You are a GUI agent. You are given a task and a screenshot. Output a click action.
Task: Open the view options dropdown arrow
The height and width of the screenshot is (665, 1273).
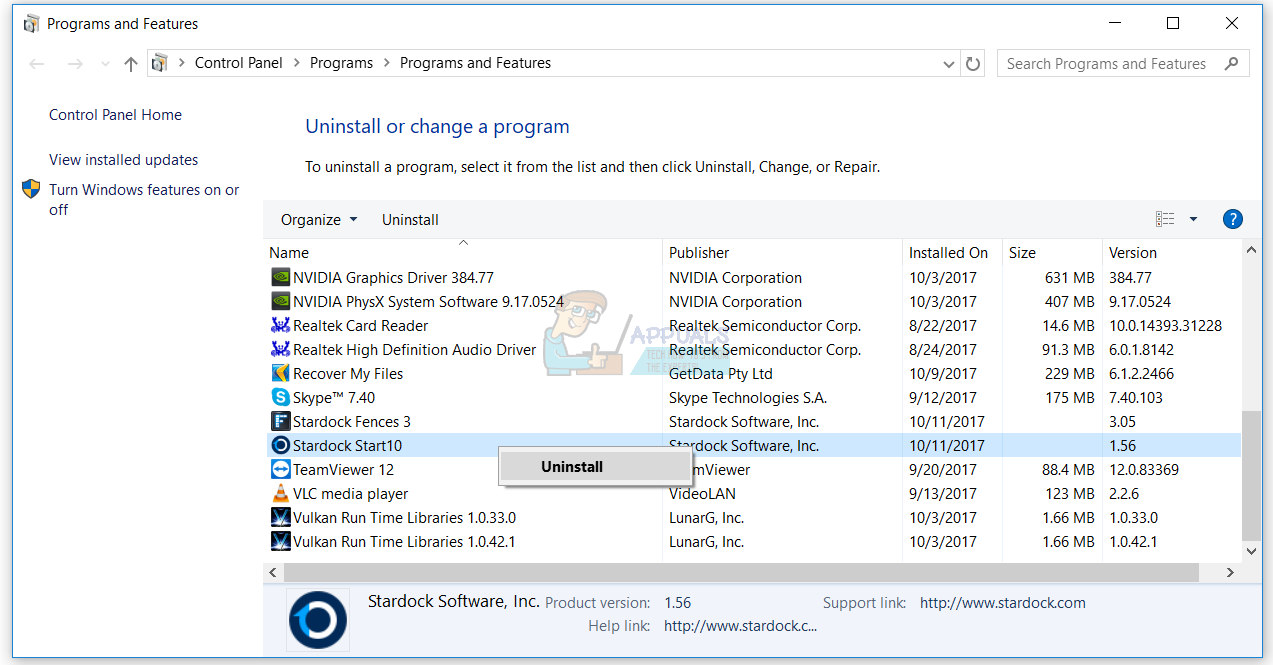pos(1193,219)
